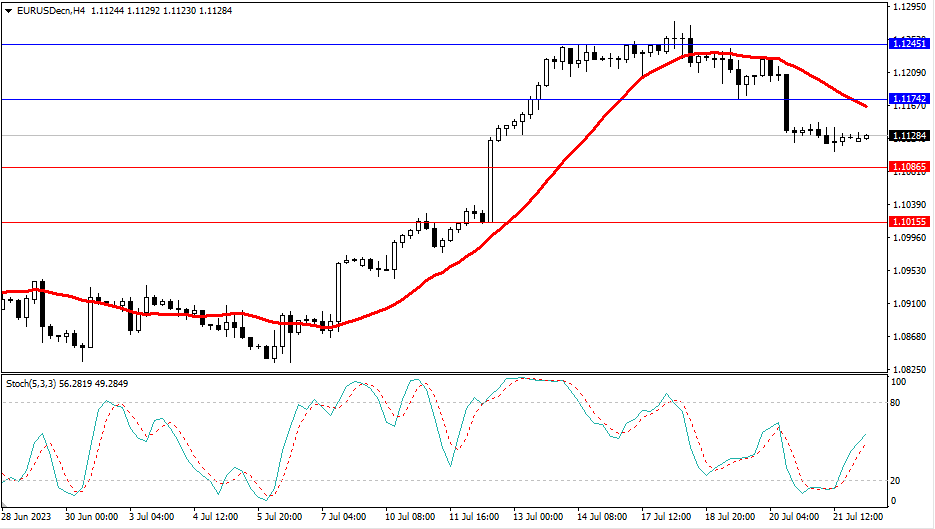Click the 13 Jul 00:00 time label
The image size is (935, 529).
(537, 518)
